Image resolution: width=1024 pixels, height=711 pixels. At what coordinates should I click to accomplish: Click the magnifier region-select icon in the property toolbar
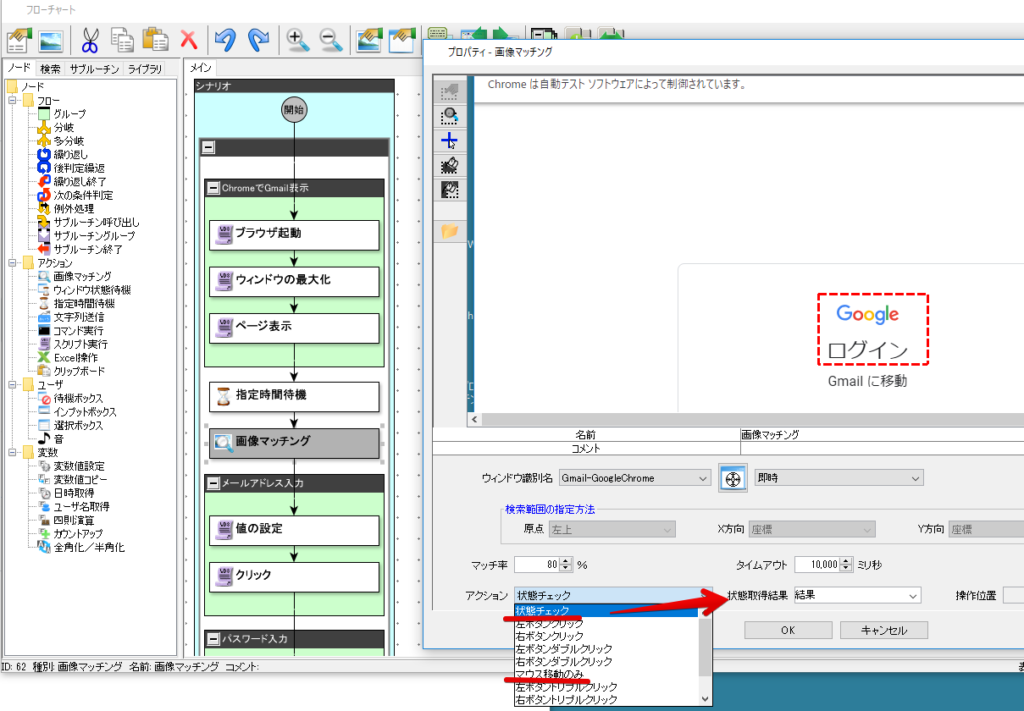click(449, 116)
